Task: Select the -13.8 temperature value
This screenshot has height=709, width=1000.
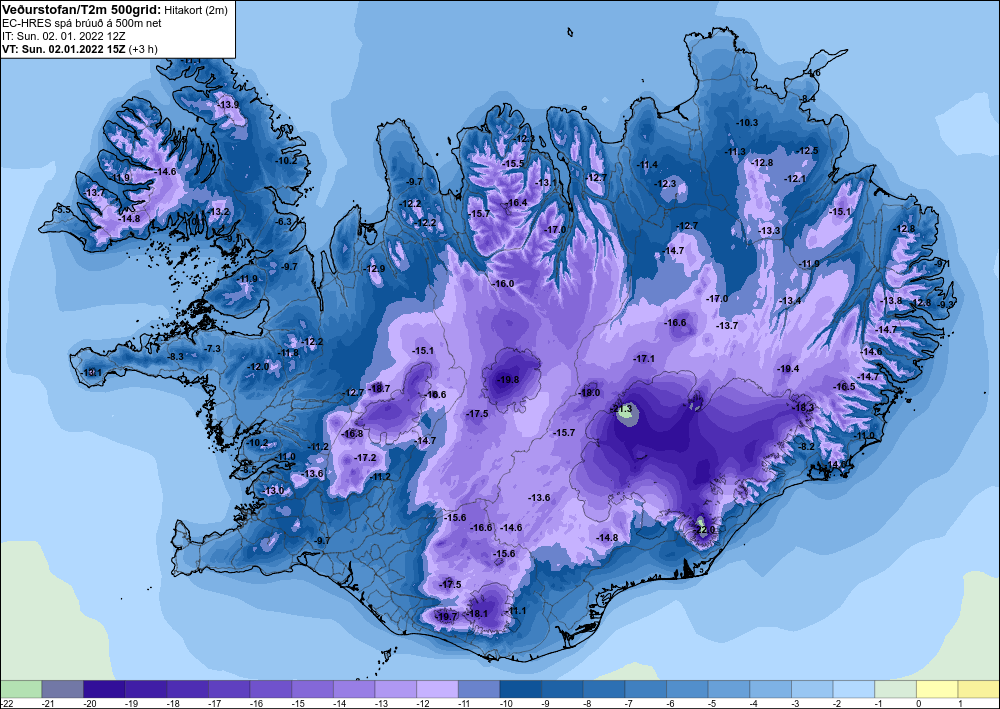Action: pyautogui.click(x=891, y=301)
